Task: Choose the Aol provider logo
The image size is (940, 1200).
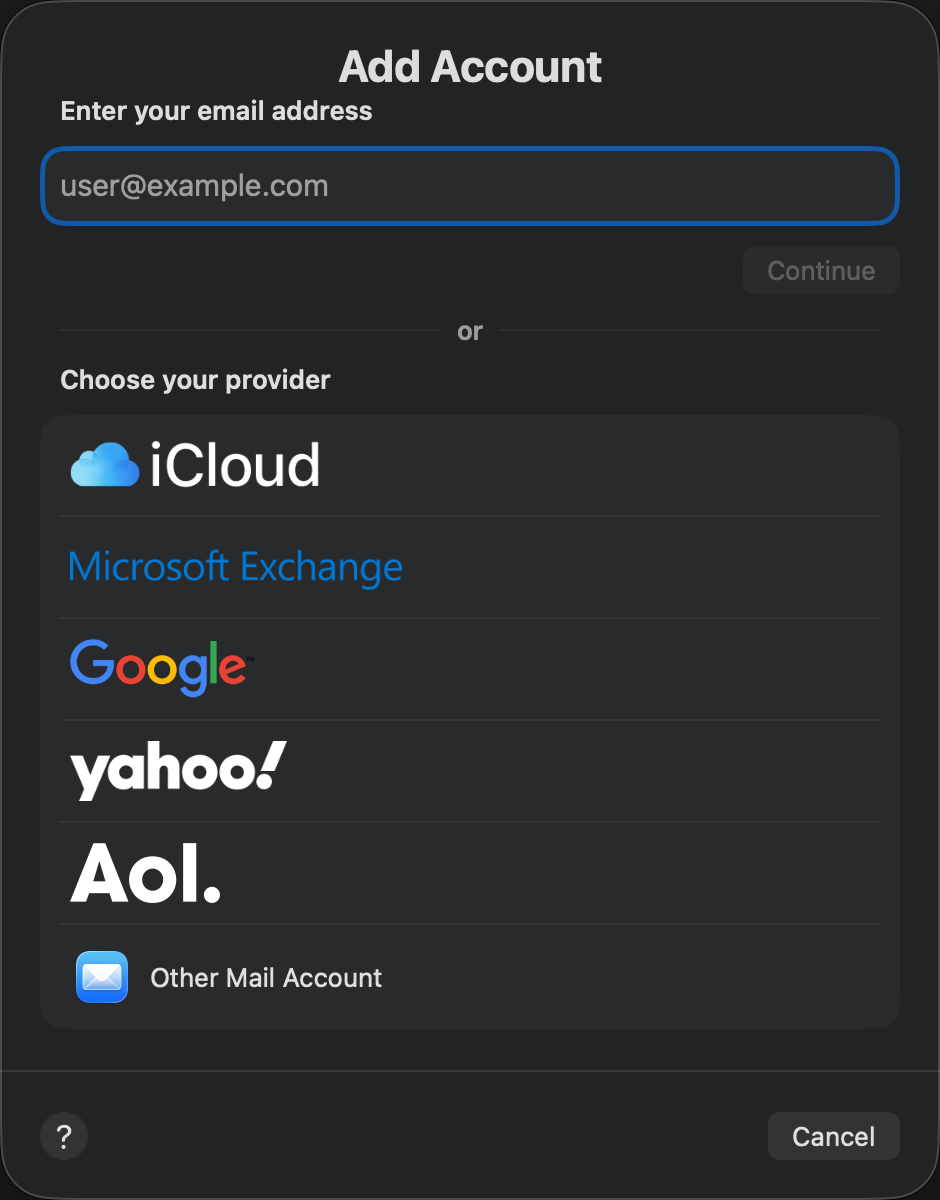Action: click(x=145, y=872)
